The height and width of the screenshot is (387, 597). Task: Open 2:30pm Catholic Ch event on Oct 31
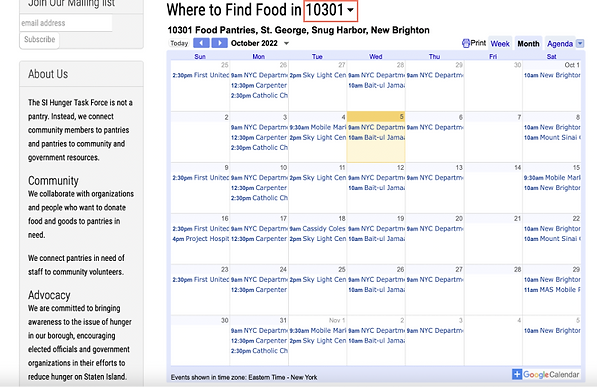259,351
